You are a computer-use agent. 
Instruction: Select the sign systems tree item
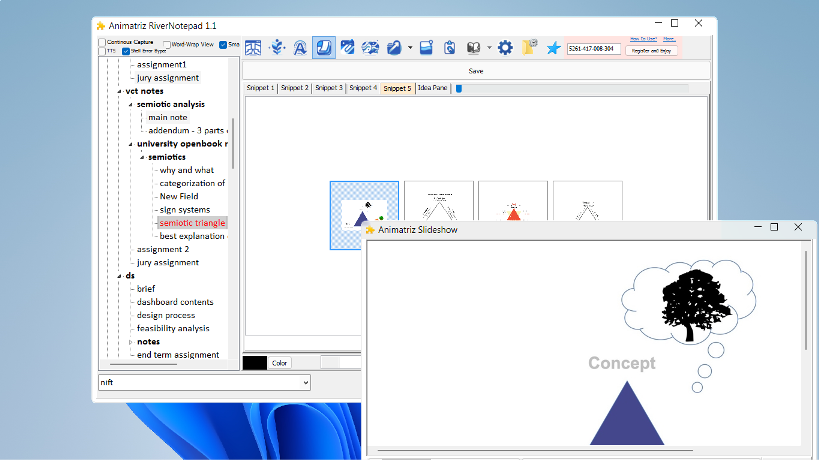coord(185,210)
